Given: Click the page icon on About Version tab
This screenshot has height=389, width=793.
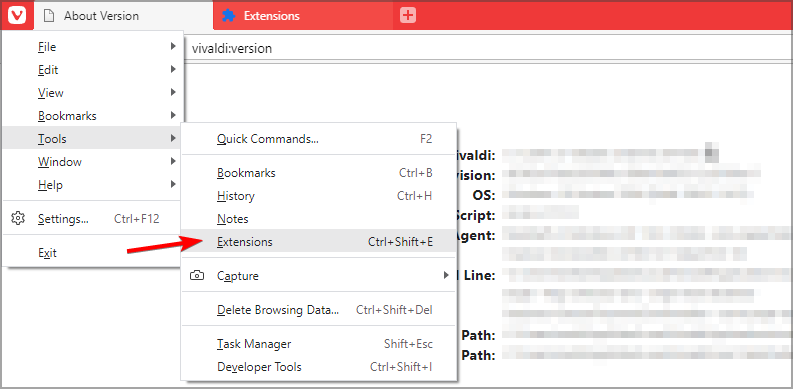Looking at the screenshot, I should [49, 16].
